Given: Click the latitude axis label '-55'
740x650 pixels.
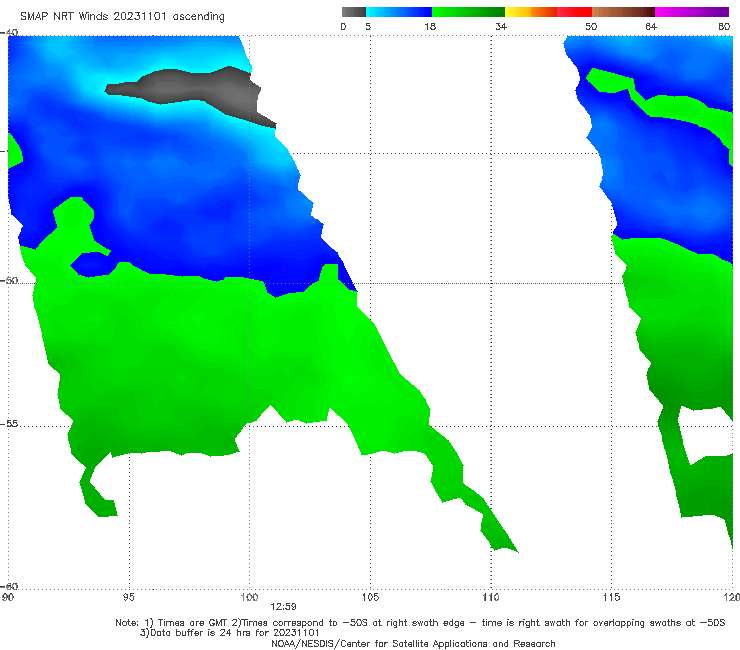Looking at the screenshot, I should 9,424.
